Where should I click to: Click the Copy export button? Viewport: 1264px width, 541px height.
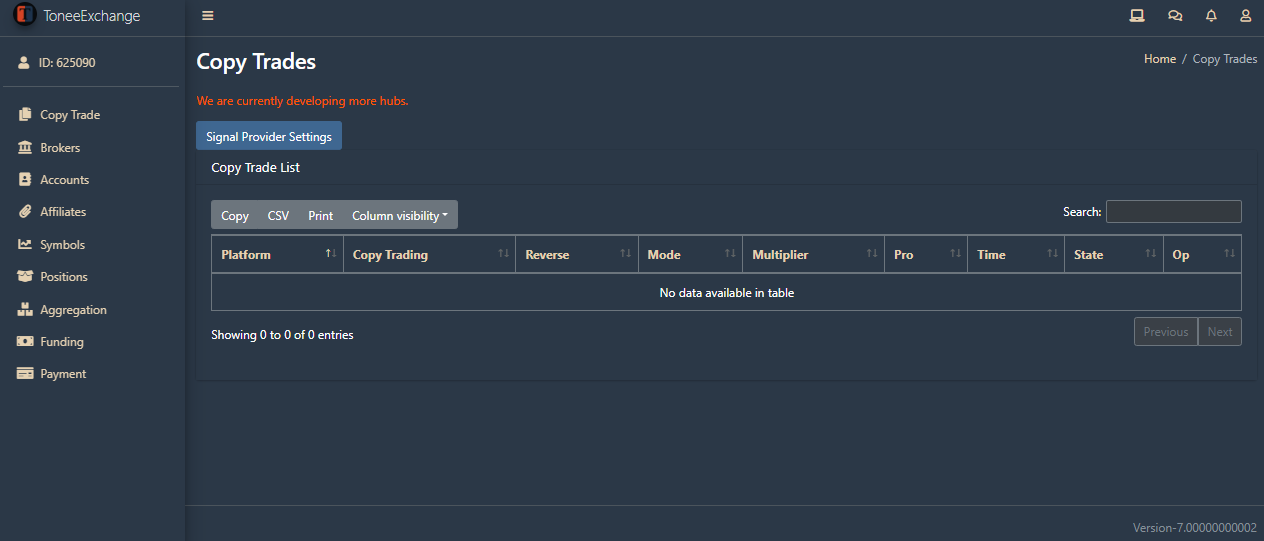(x=235, y=215)
